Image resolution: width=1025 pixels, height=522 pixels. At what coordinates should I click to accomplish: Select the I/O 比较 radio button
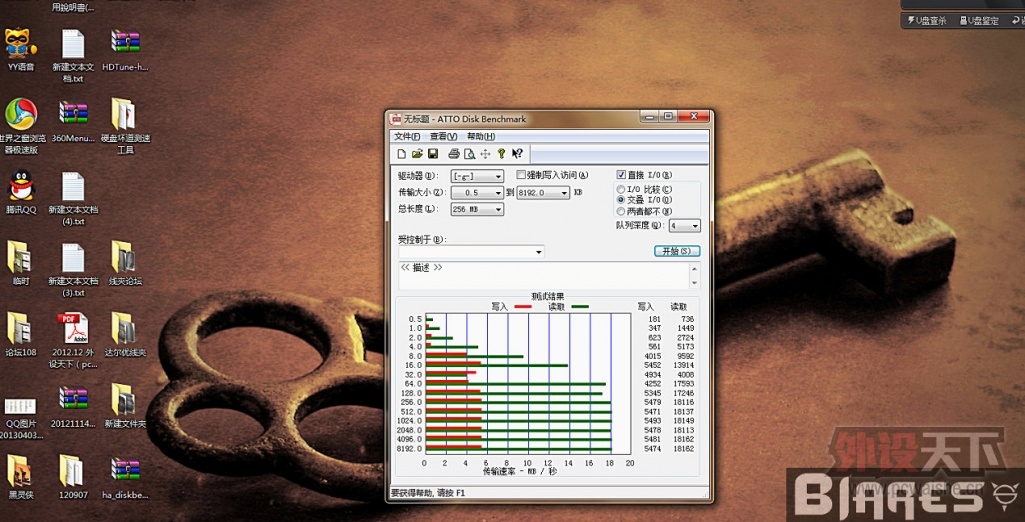click(x=620, y=189)
